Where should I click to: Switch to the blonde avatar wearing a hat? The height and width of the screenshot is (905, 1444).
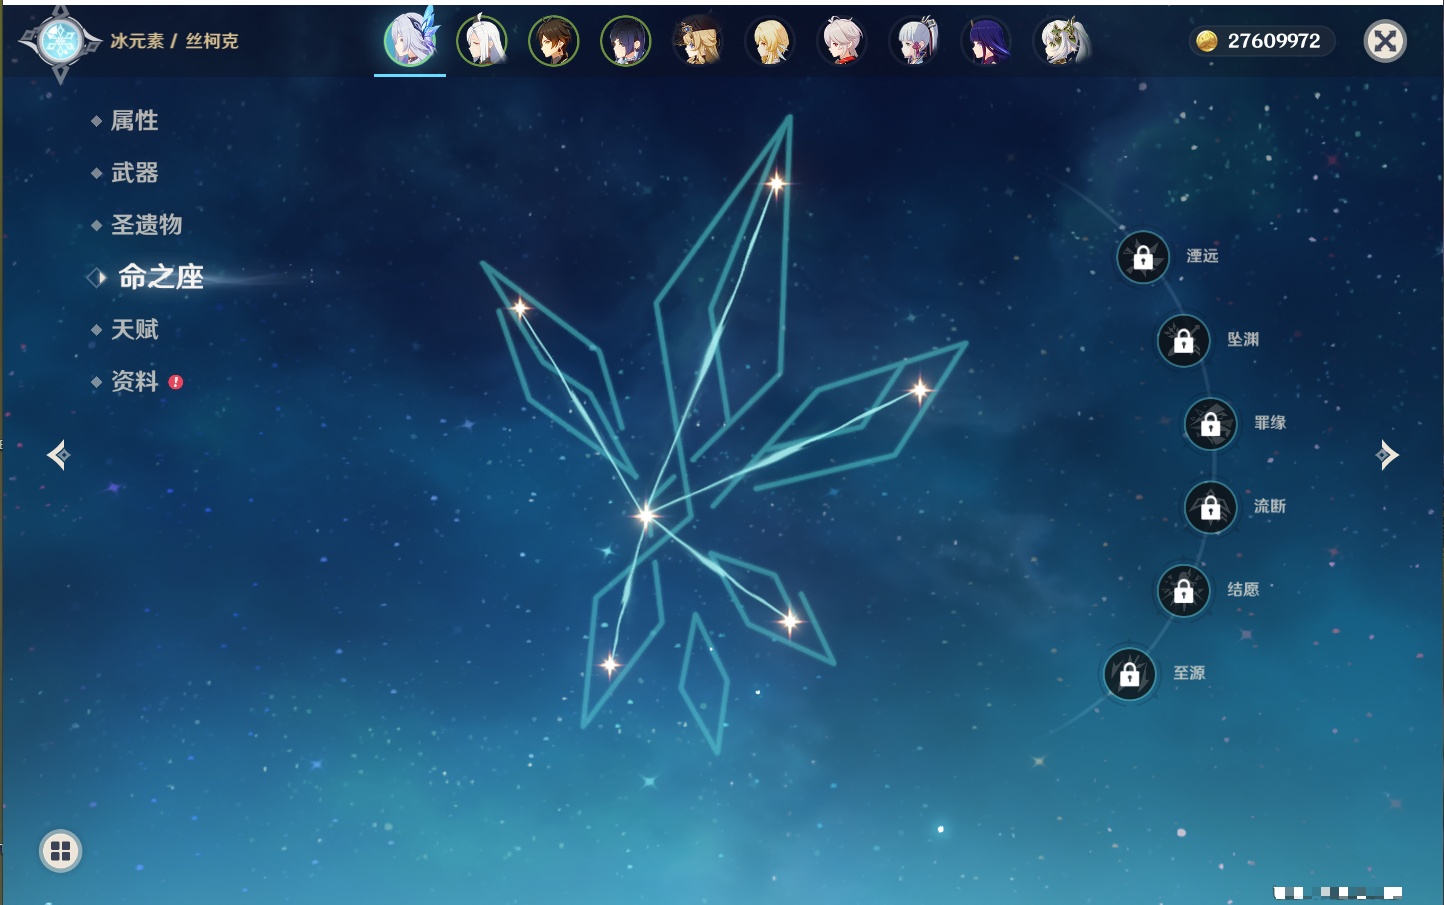(698, 41)
